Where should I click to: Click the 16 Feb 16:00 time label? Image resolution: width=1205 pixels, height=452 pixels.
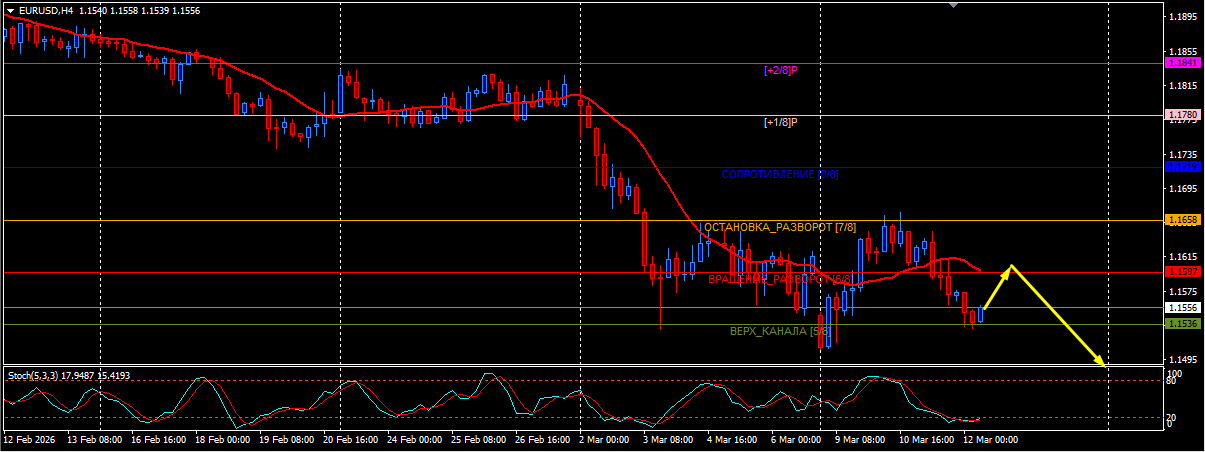point(159,439)
